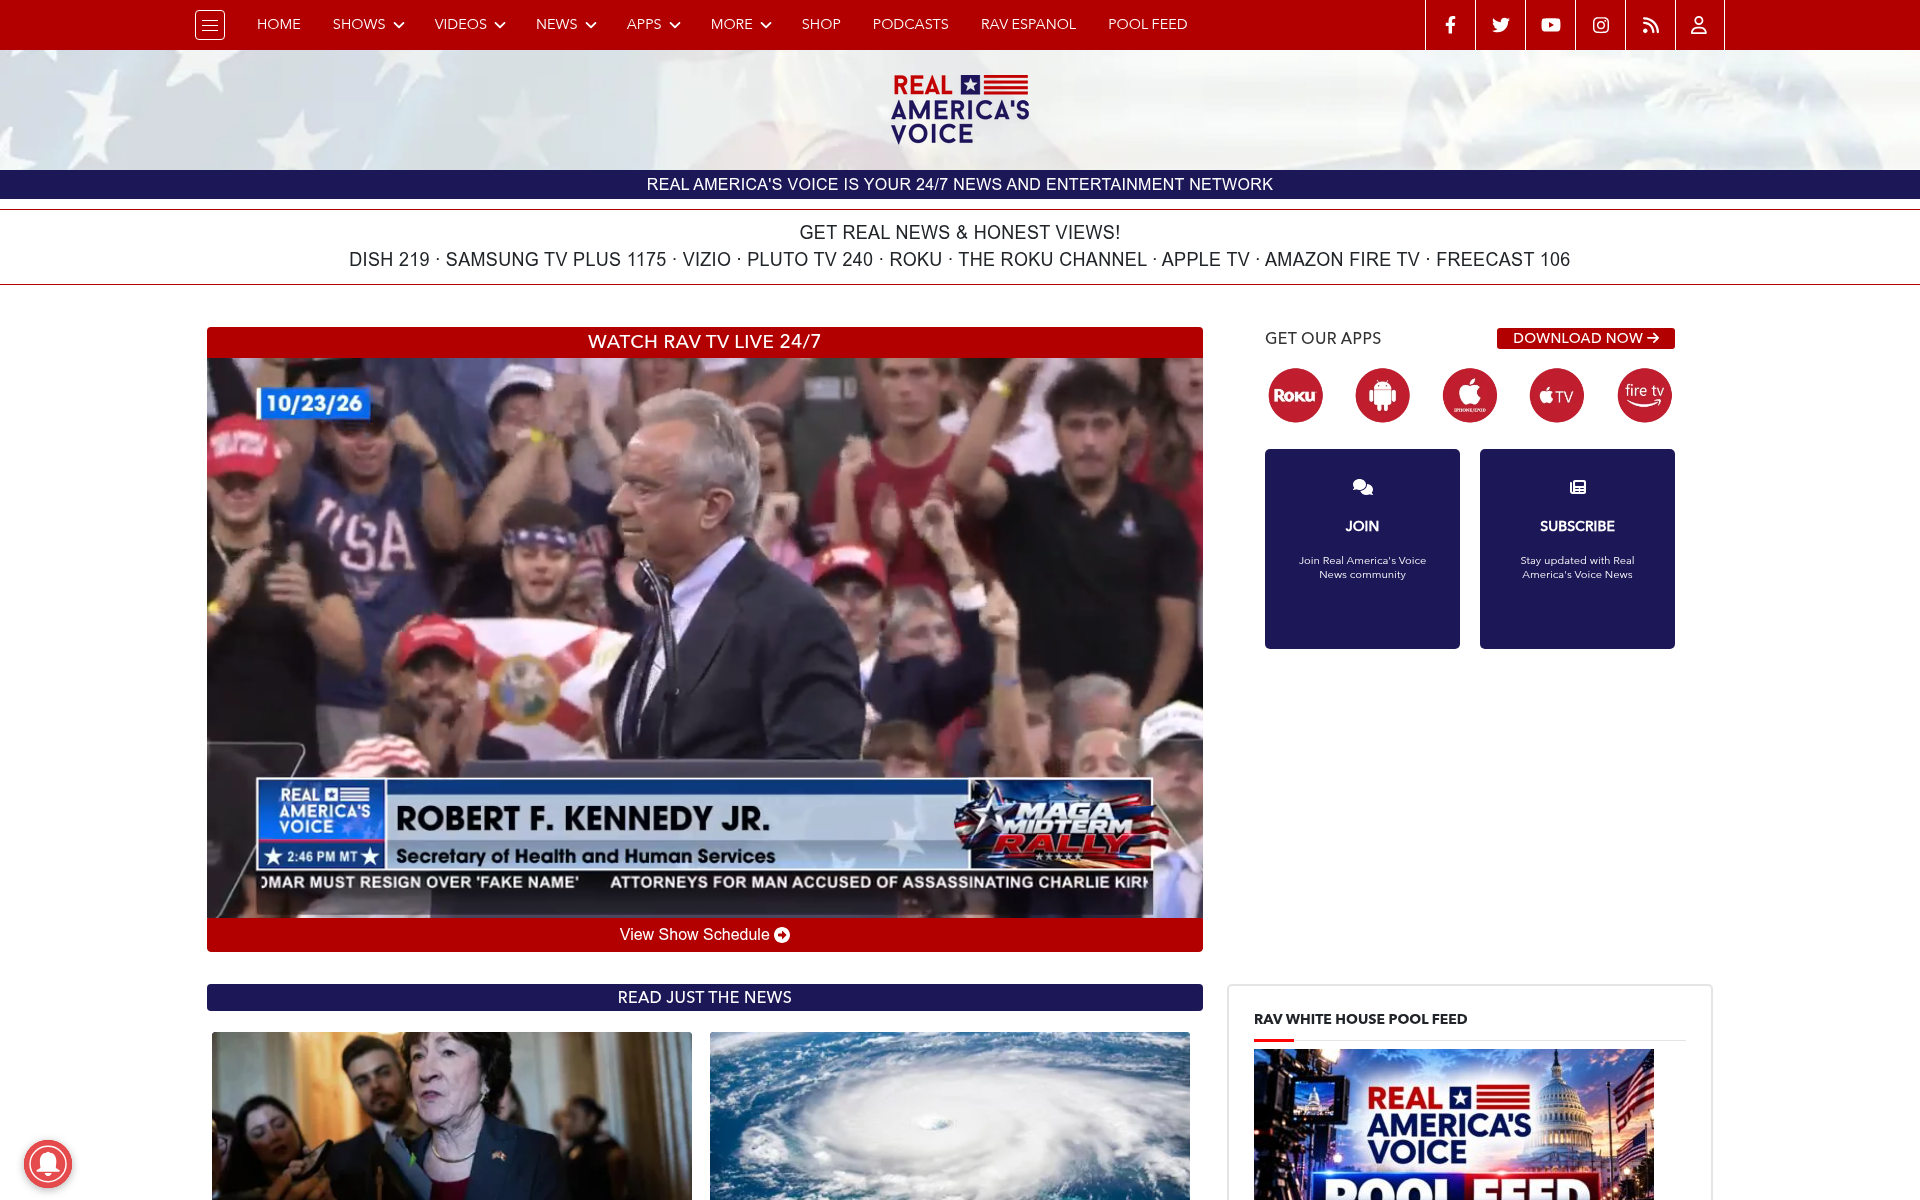Expand the Videos dropdown menu
Screen dimensions: 1920x1200
pos(470,24)
